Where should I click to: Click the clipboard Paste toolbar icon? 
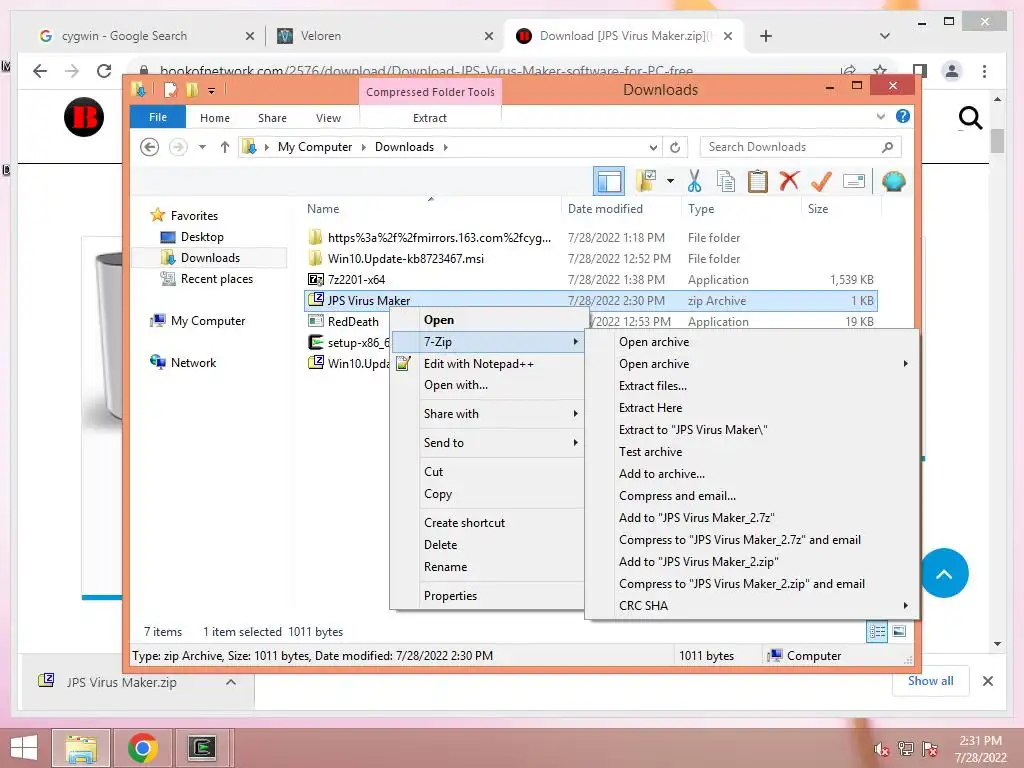point(758,181)
